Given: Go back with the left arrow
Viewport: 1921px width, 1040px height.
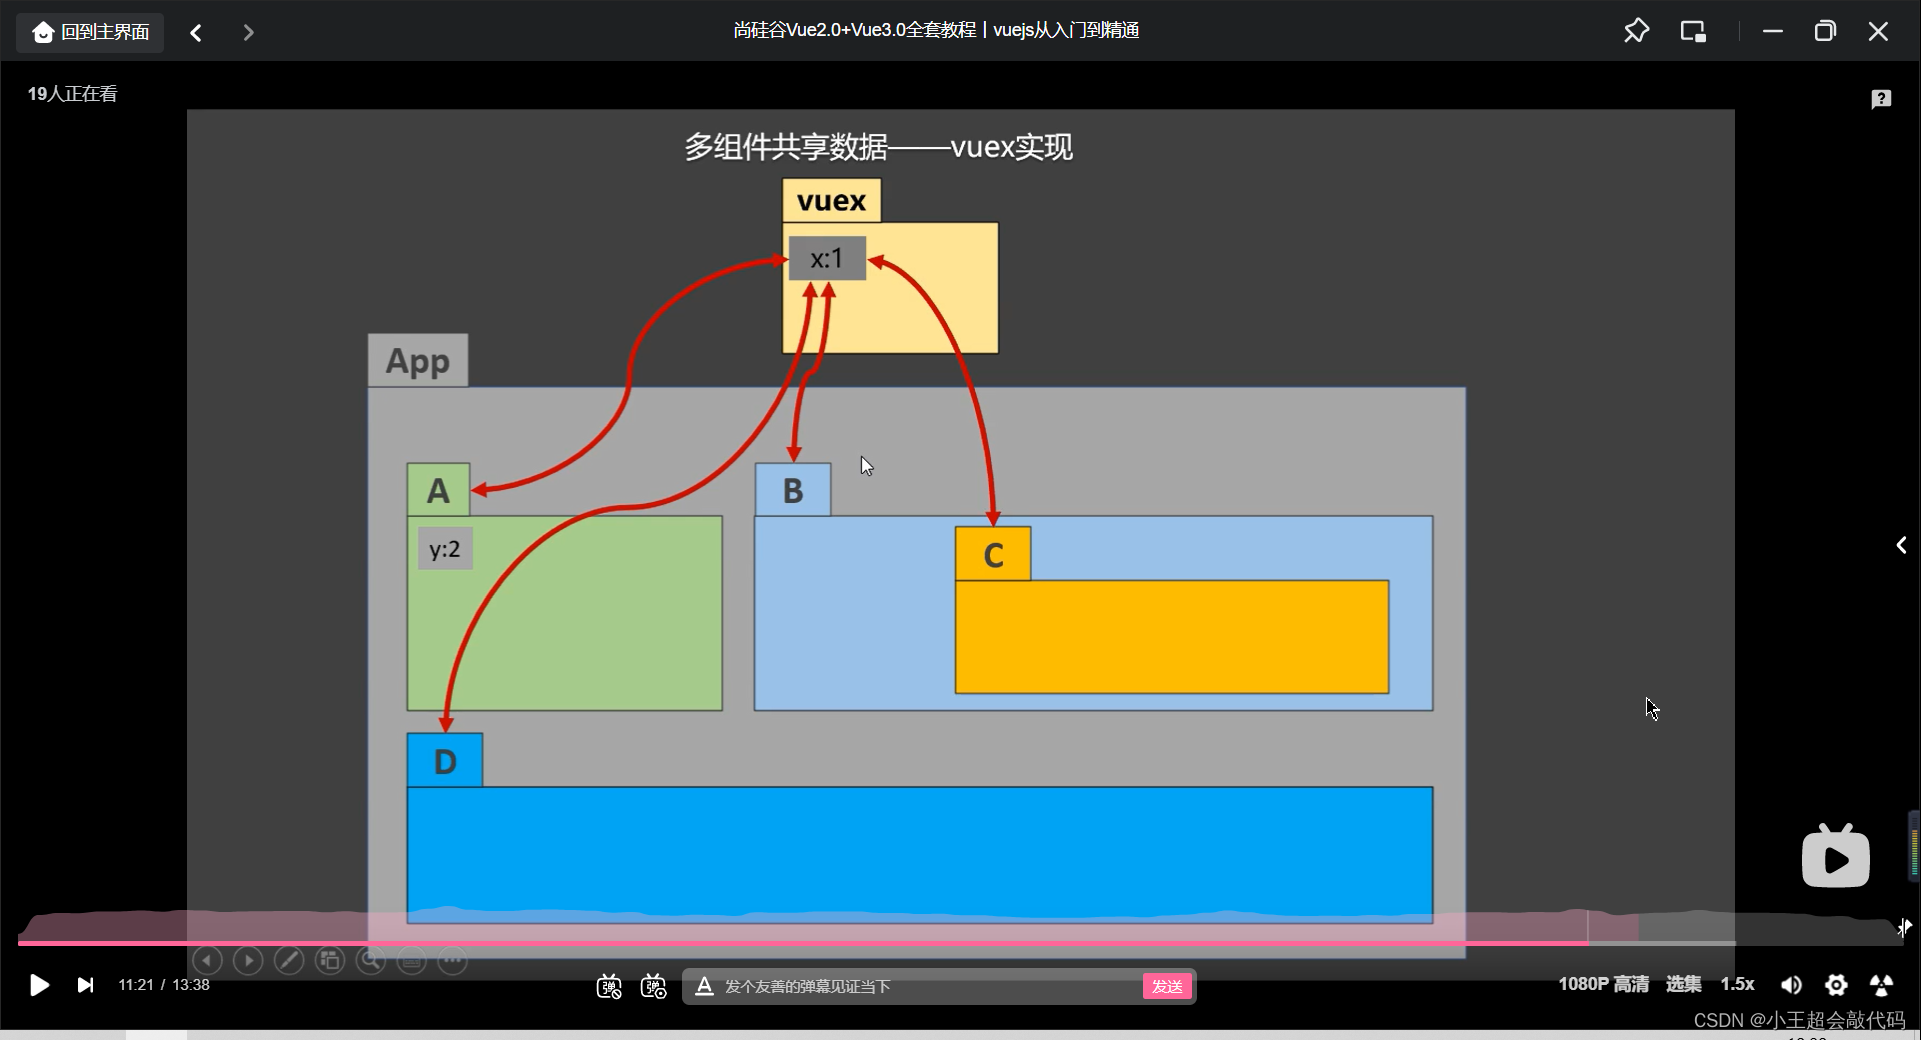Looking at the screenshot, I should (x=197, y=33).
